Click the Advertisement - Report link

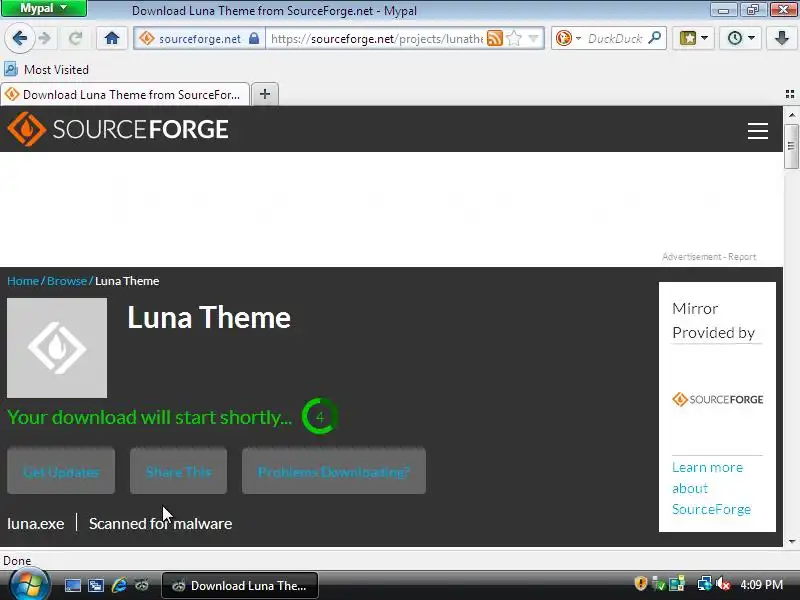tap(709, 257)
